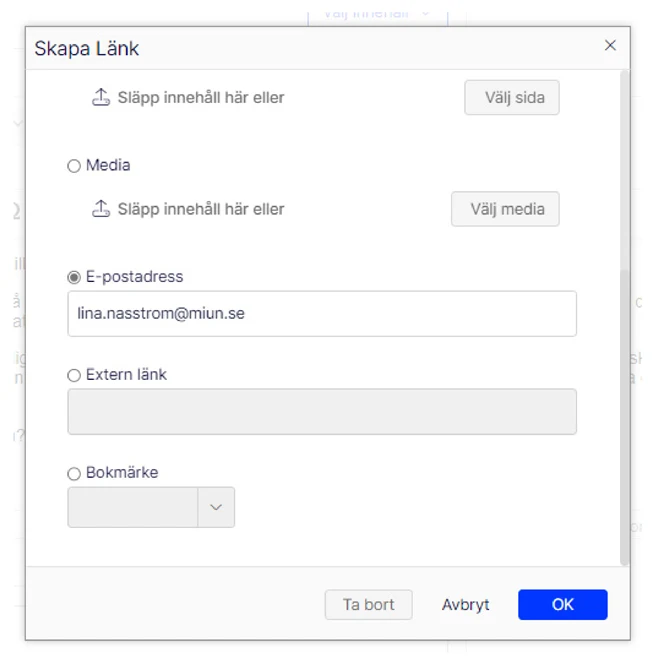Select the Media radio button
This screenshot has height=670, width=655.
point(74,166)
